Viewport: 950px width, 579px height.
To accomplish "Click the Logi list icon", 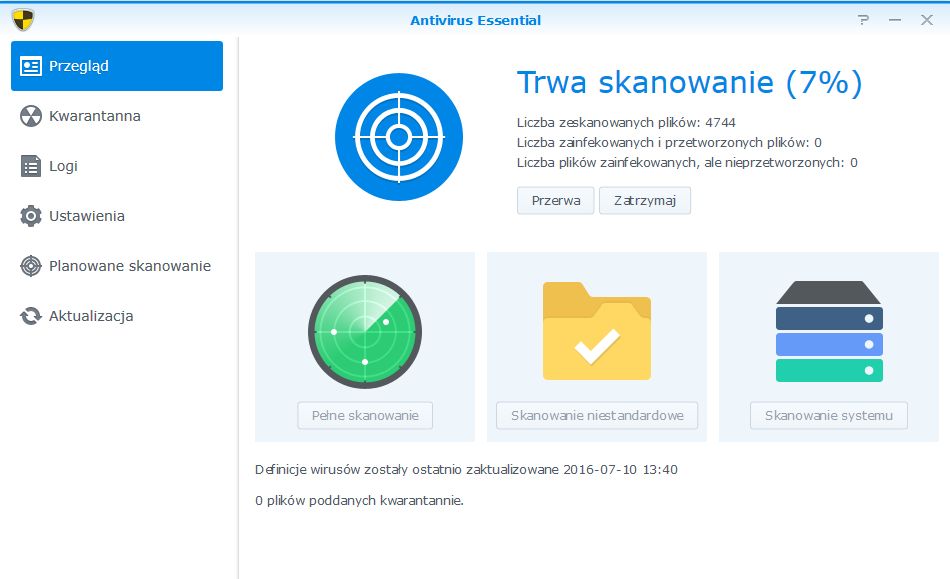I will [x=31, y=166].
